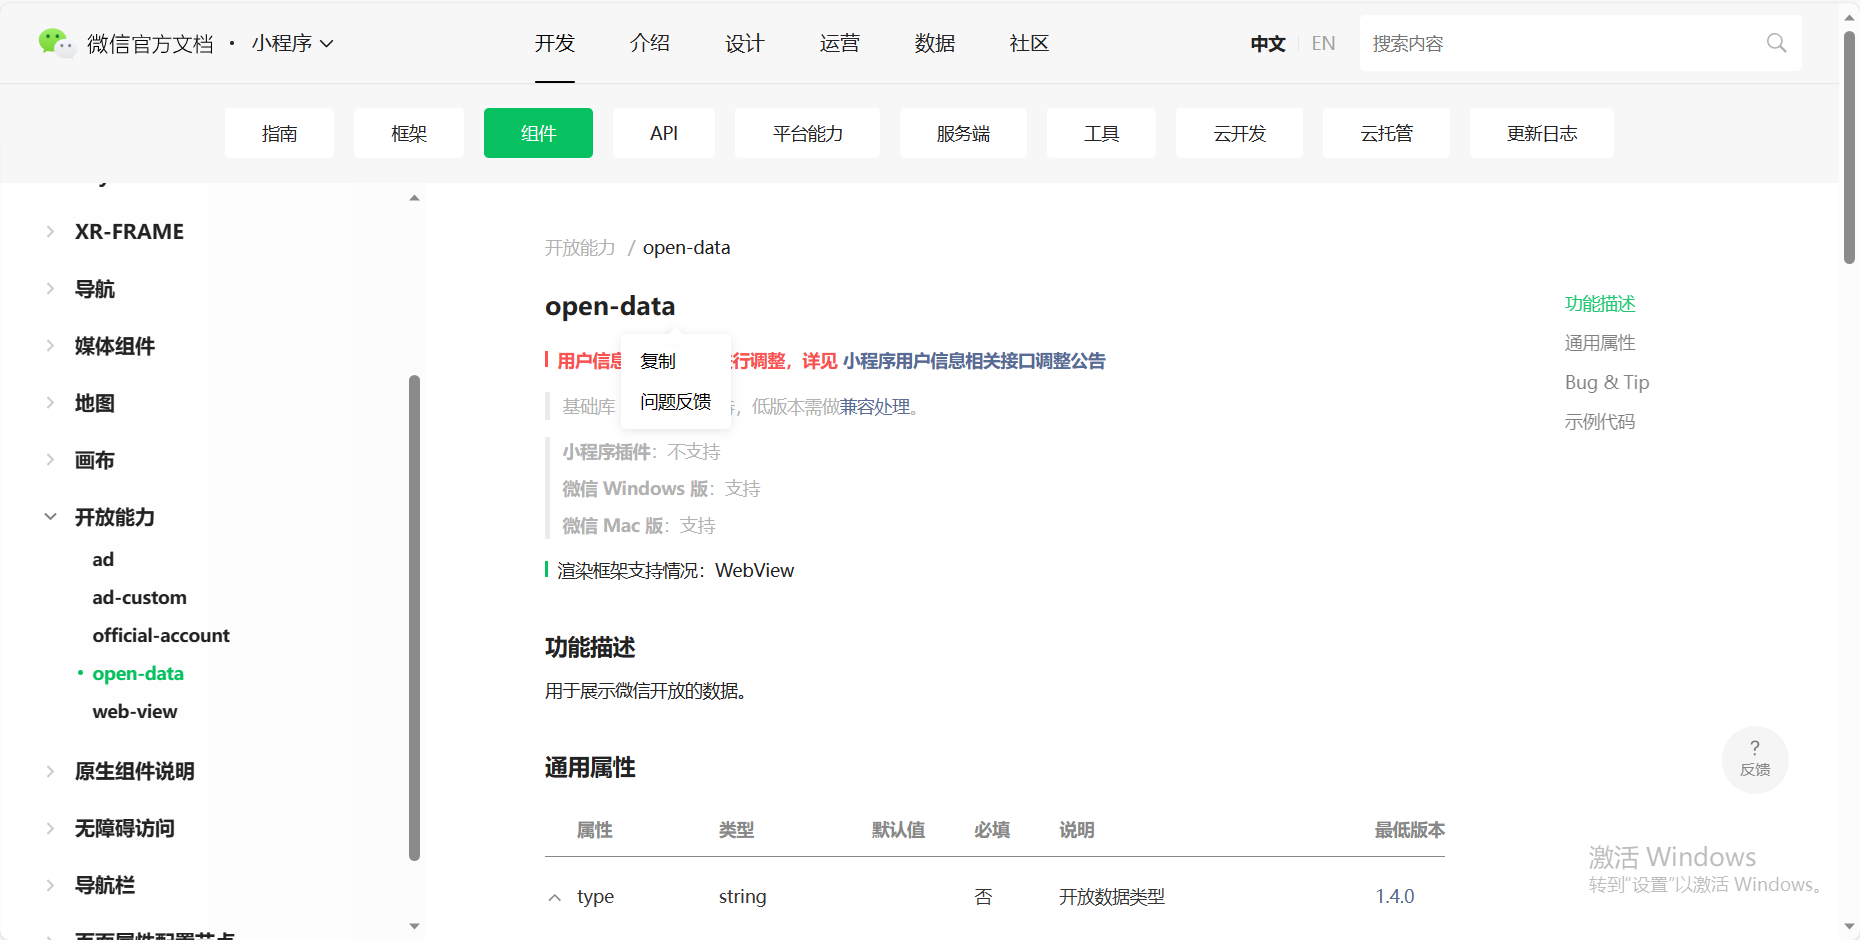The height and width of the screenshot is (940, 1860).
Task: Click the sidebar scroll-up arrow
Action: (414, 198)
